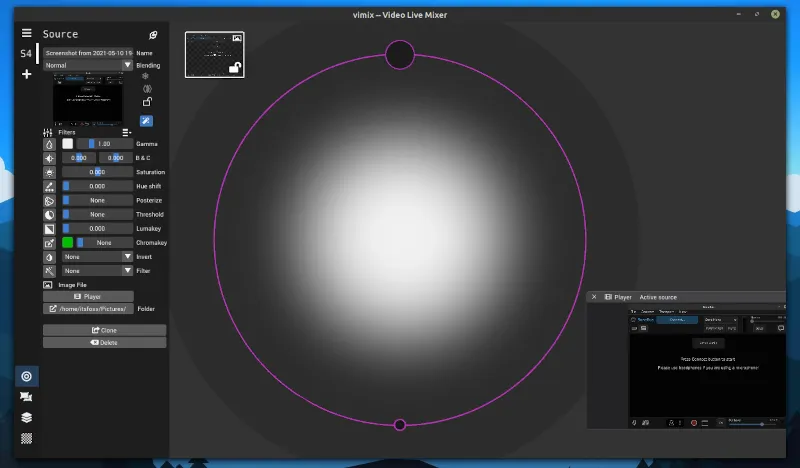Open the Active source menu
The height and width of the screenshot is (468, 800).
[658, 297]
